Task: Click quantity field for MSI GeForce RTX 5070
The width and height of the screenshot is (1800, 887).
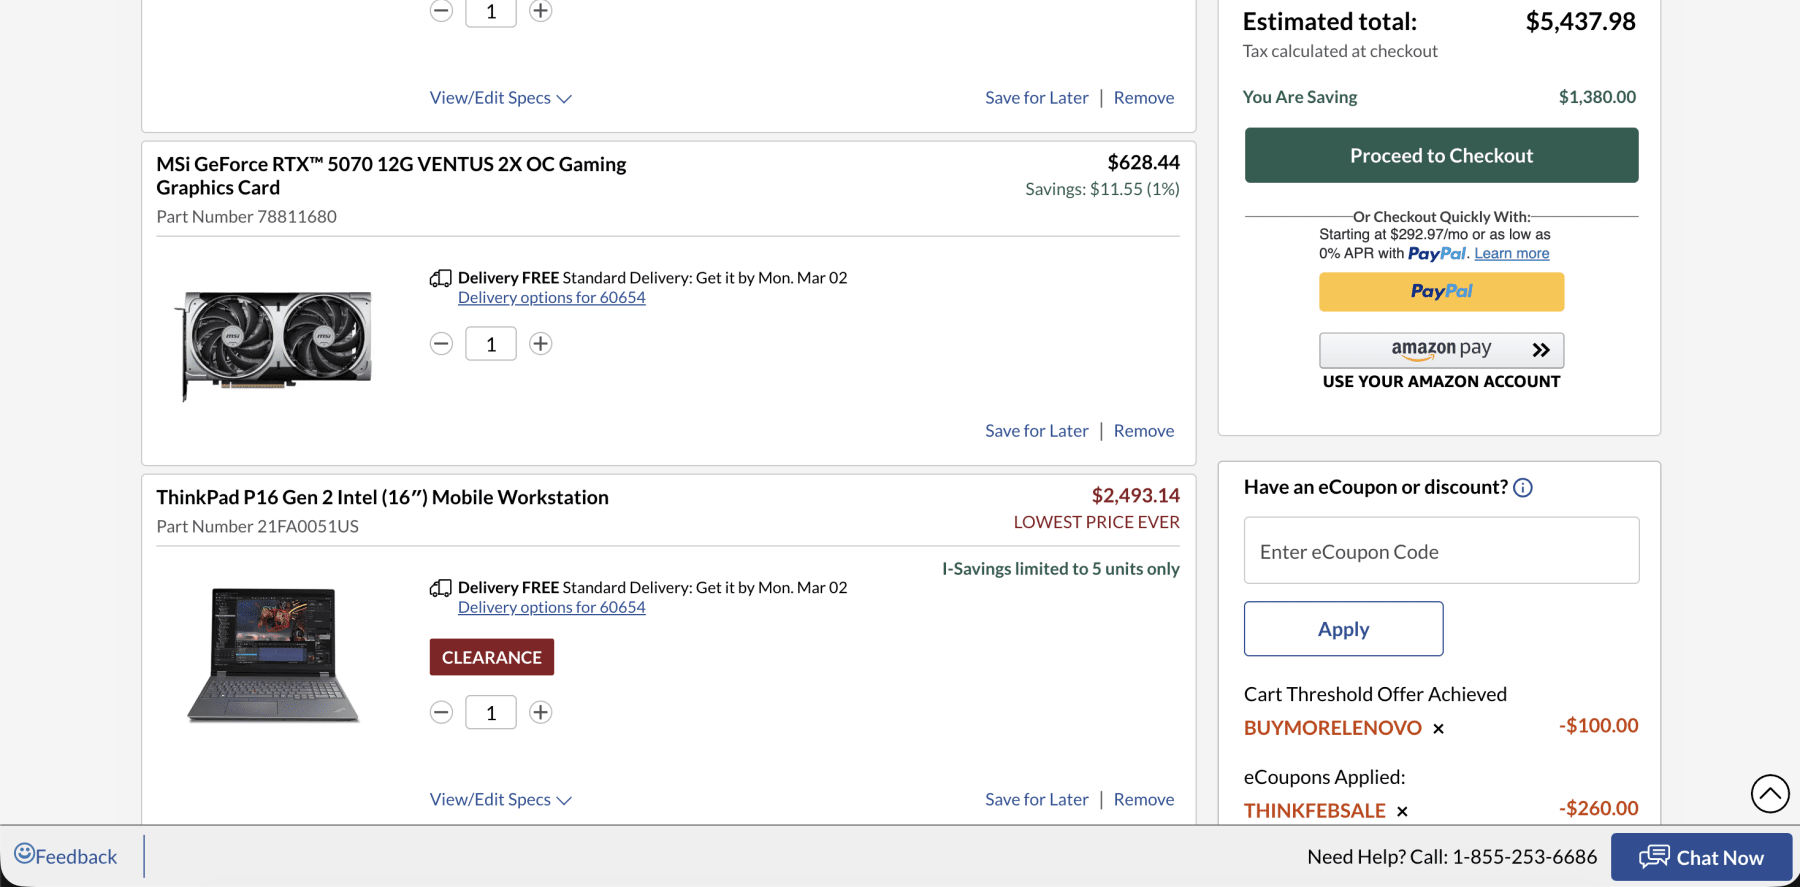Action: coord(491,344)
